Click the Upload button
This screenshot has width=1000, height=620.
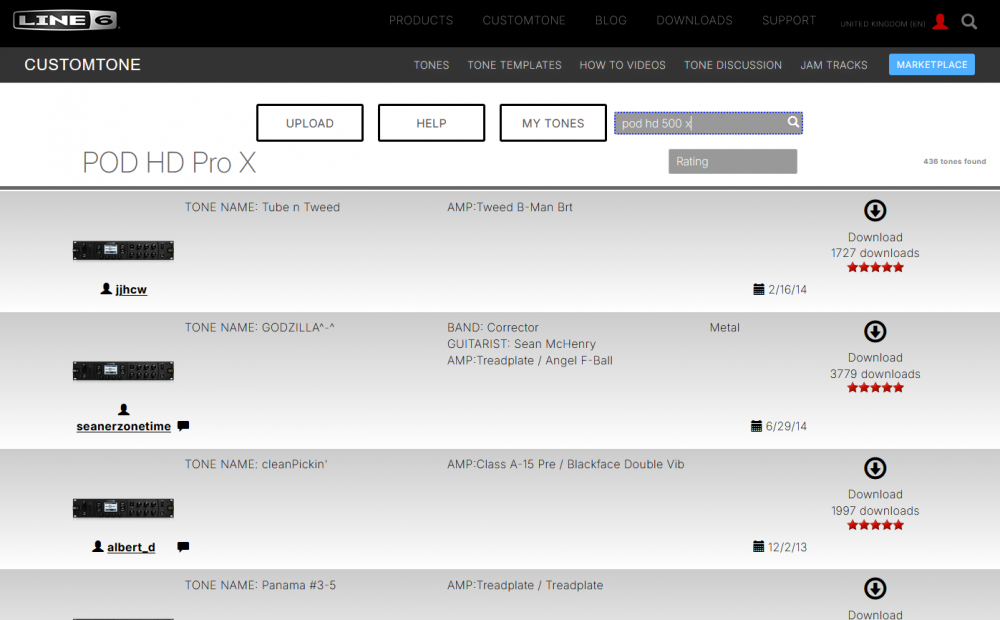pyautogui.click(x=310, y=123)
